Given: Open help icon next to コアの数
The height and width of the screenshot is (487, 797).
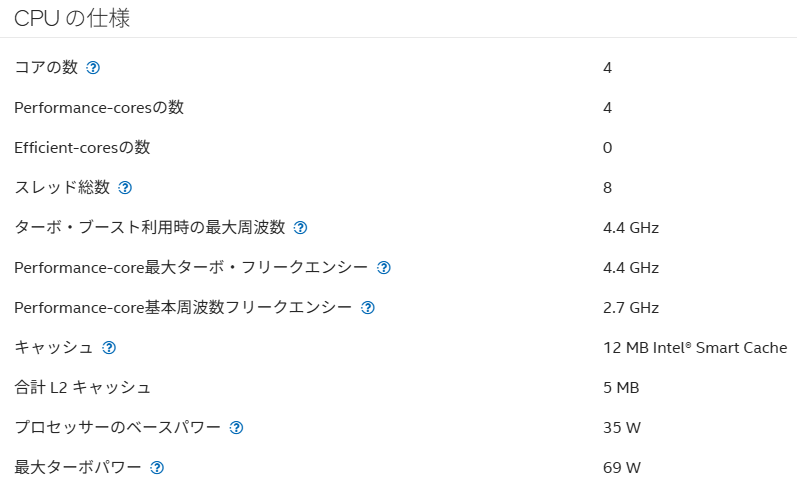Looking at the screenshot, I should (93, 68).
